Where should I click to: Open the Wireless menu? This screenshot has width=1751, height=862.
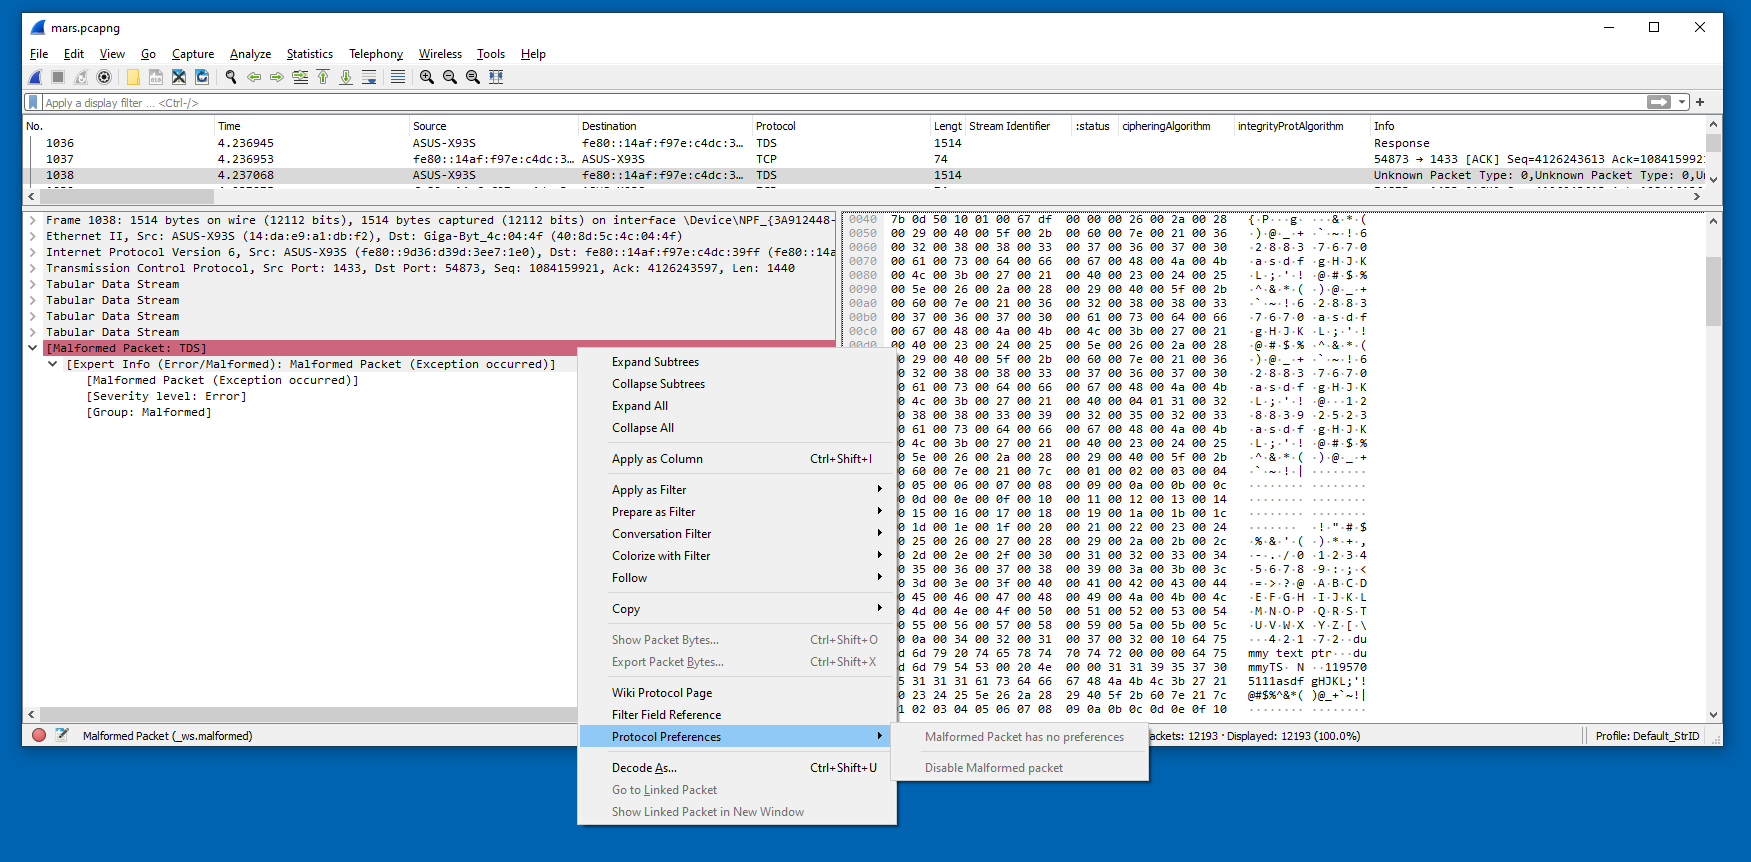point(440,54)
